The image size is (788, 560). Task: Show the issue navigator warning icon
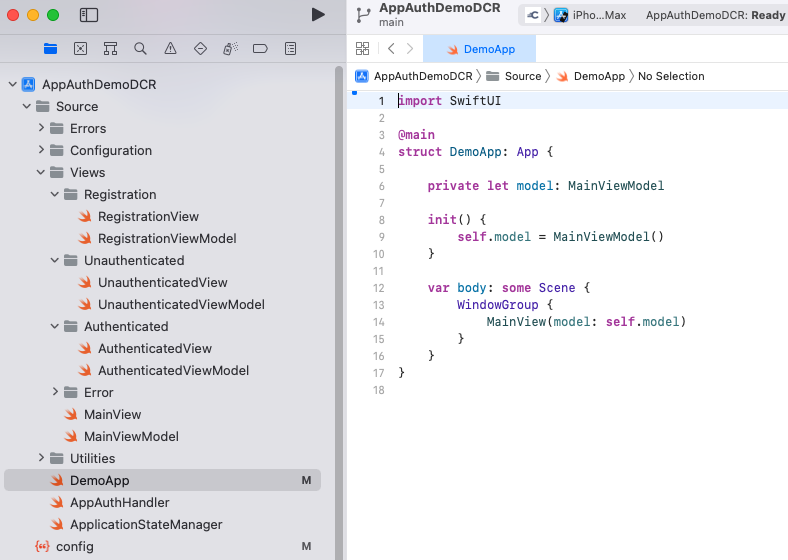(170, 49)
